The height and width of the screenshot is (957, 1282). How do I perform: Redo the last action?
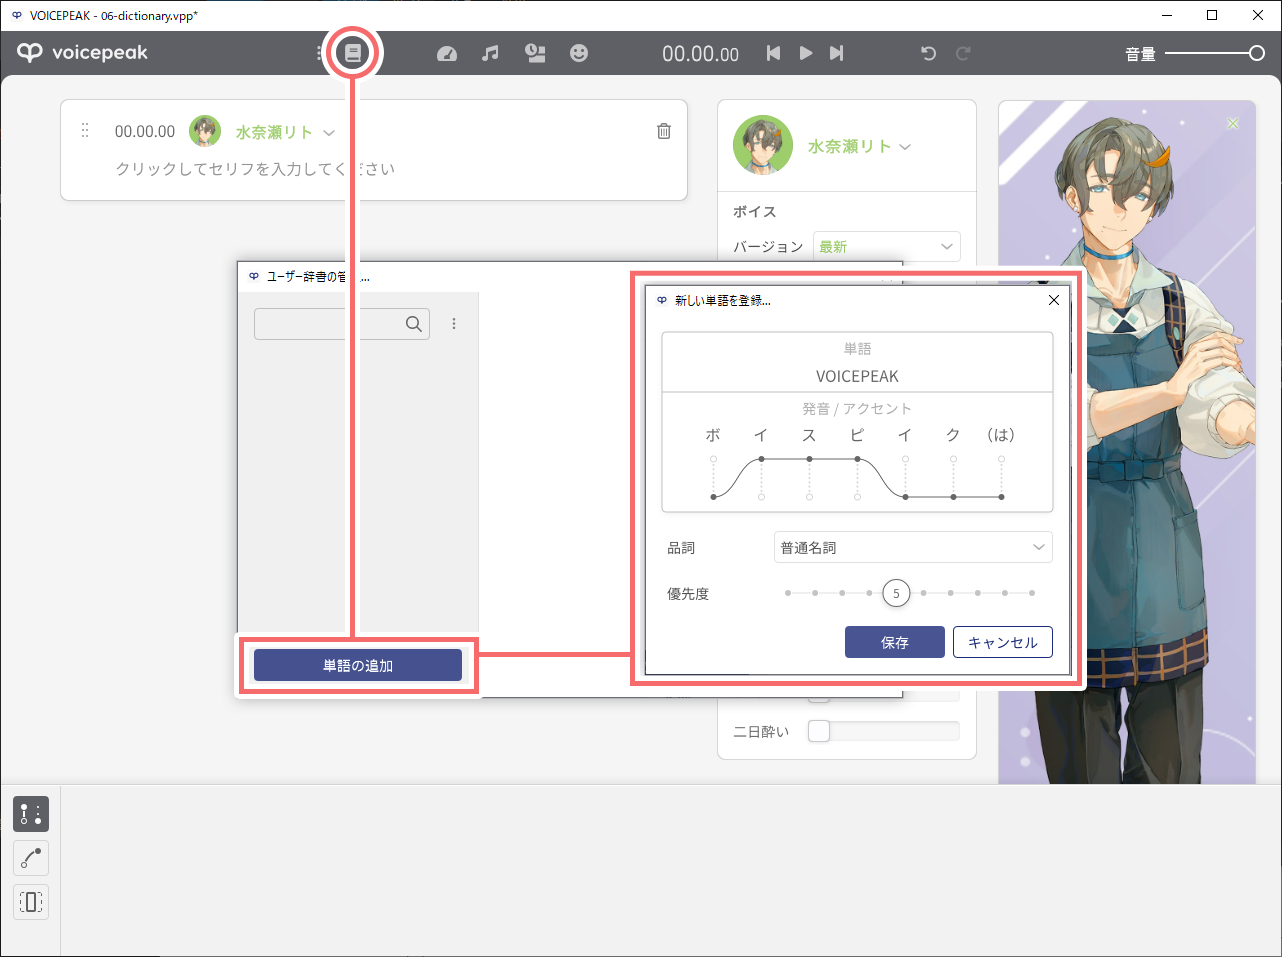[x=963, y=54]
